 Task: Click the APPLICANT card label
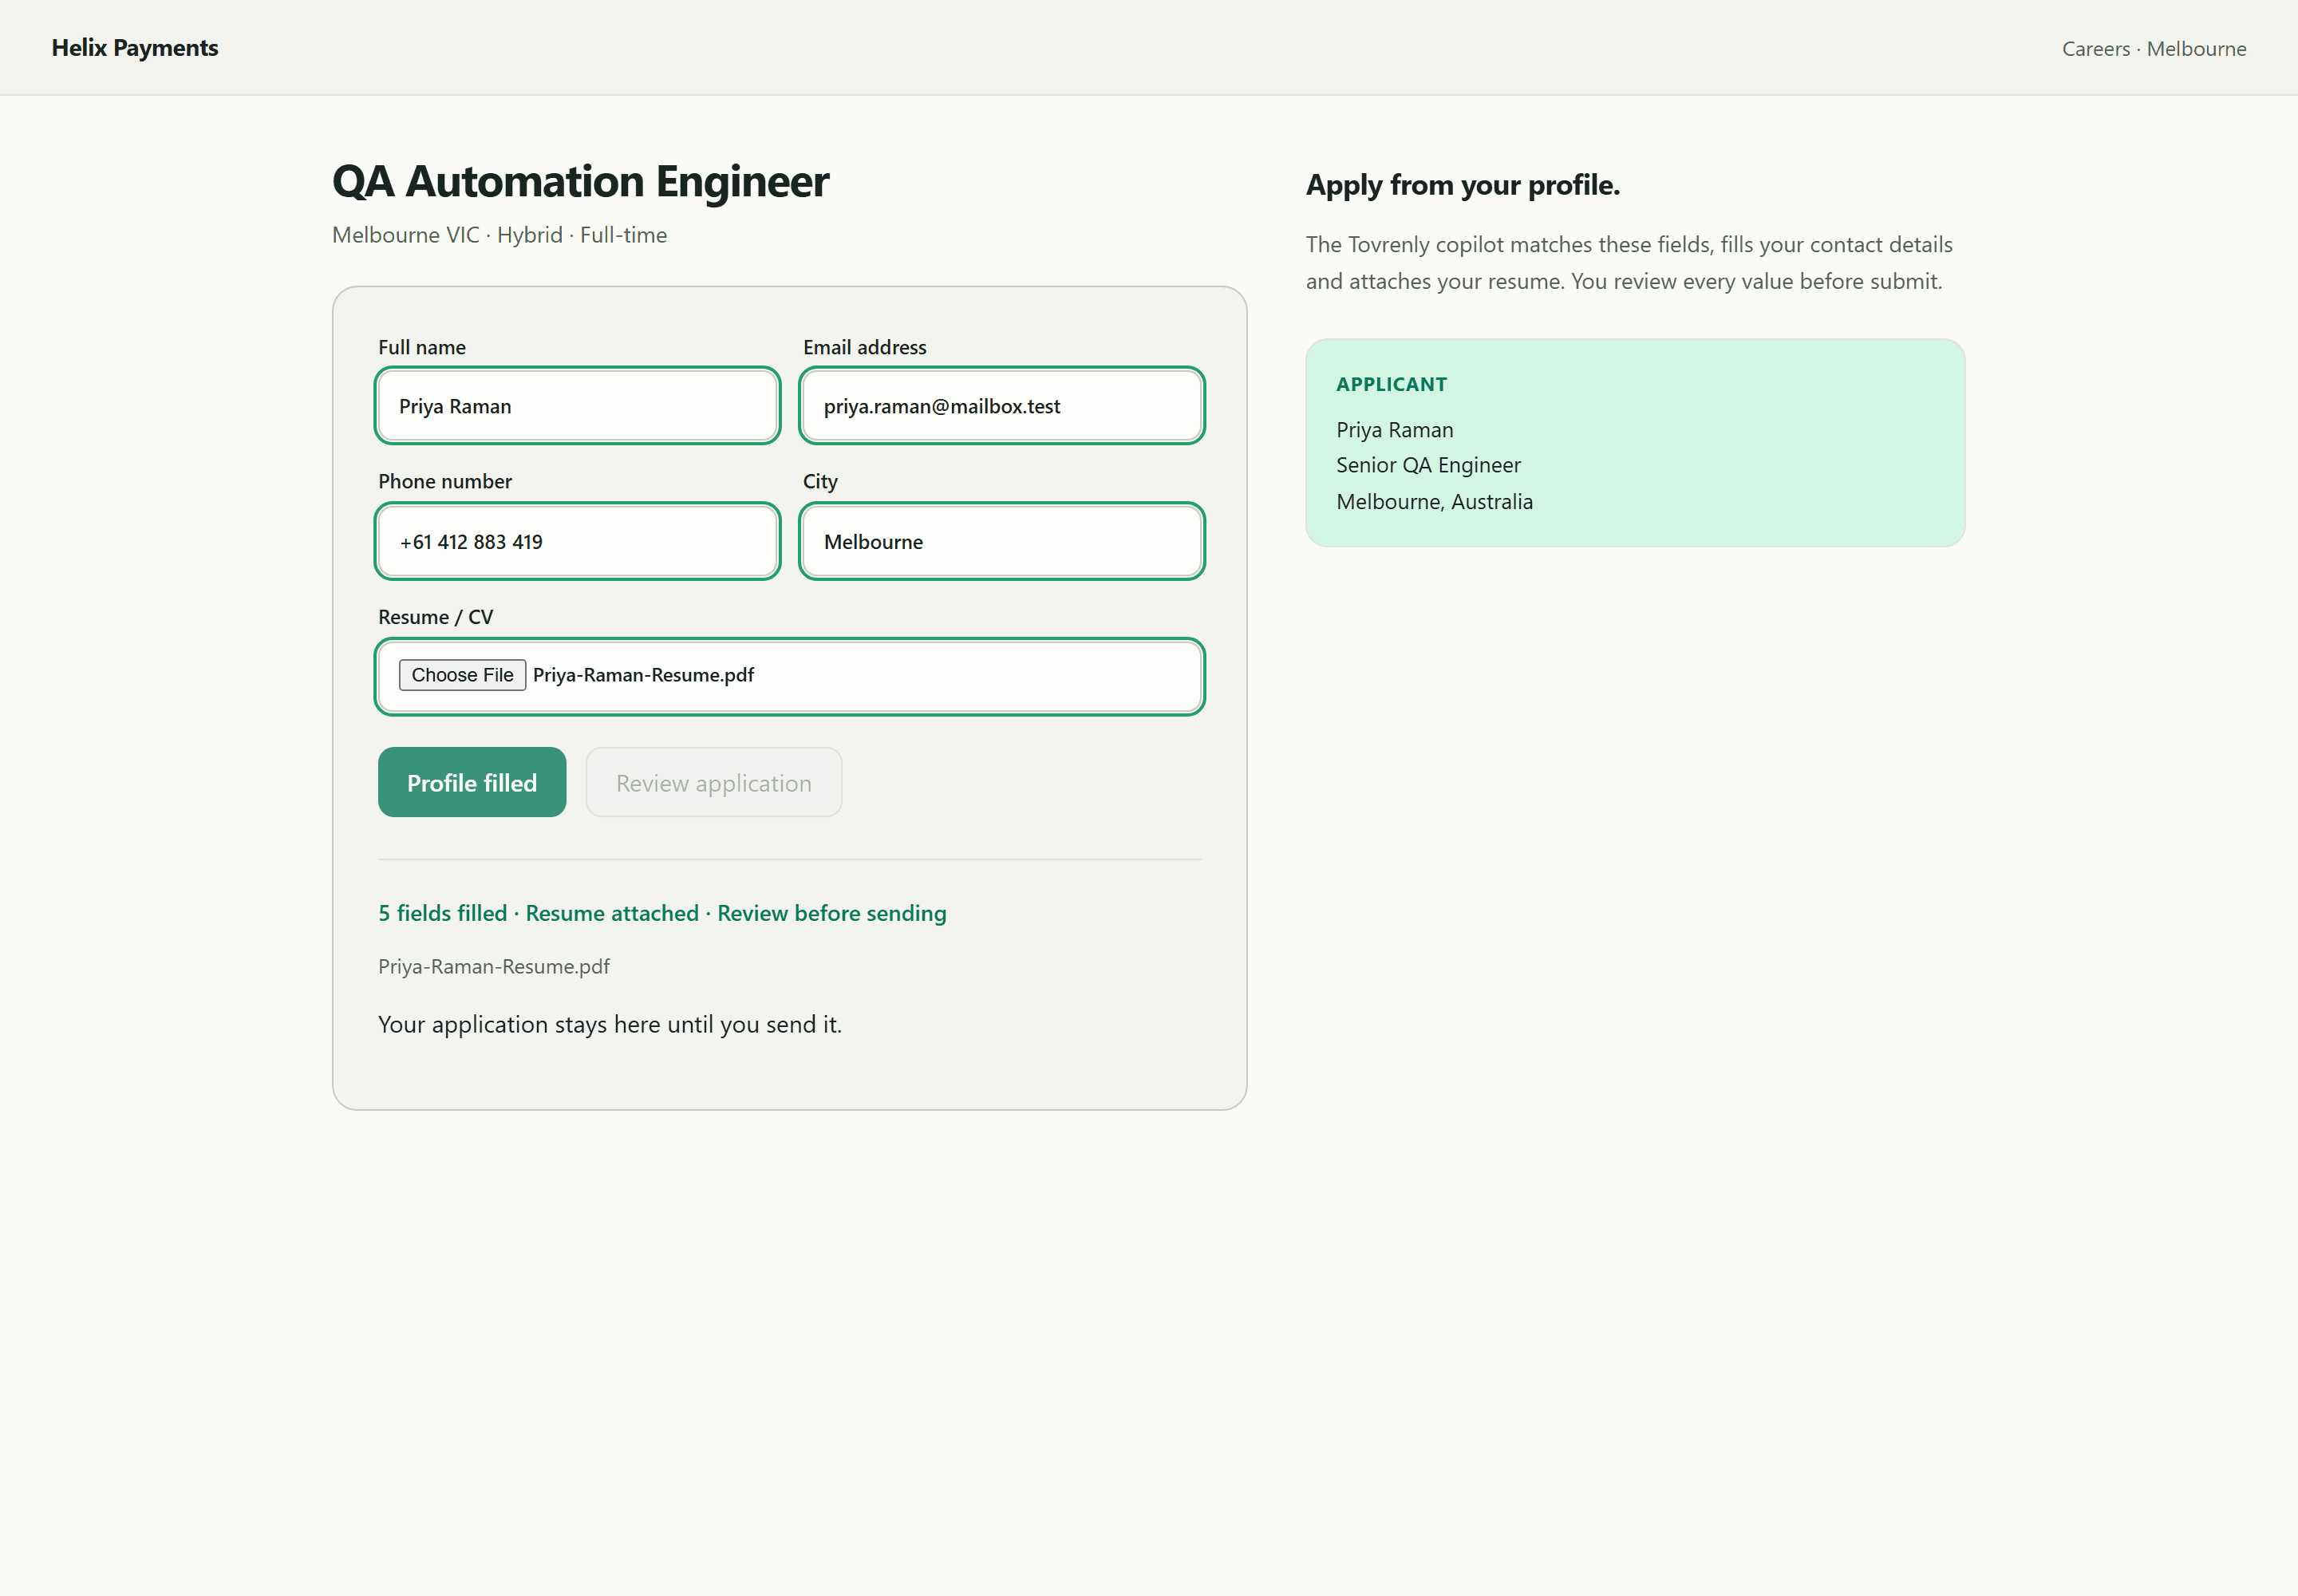coord(1391,384)
